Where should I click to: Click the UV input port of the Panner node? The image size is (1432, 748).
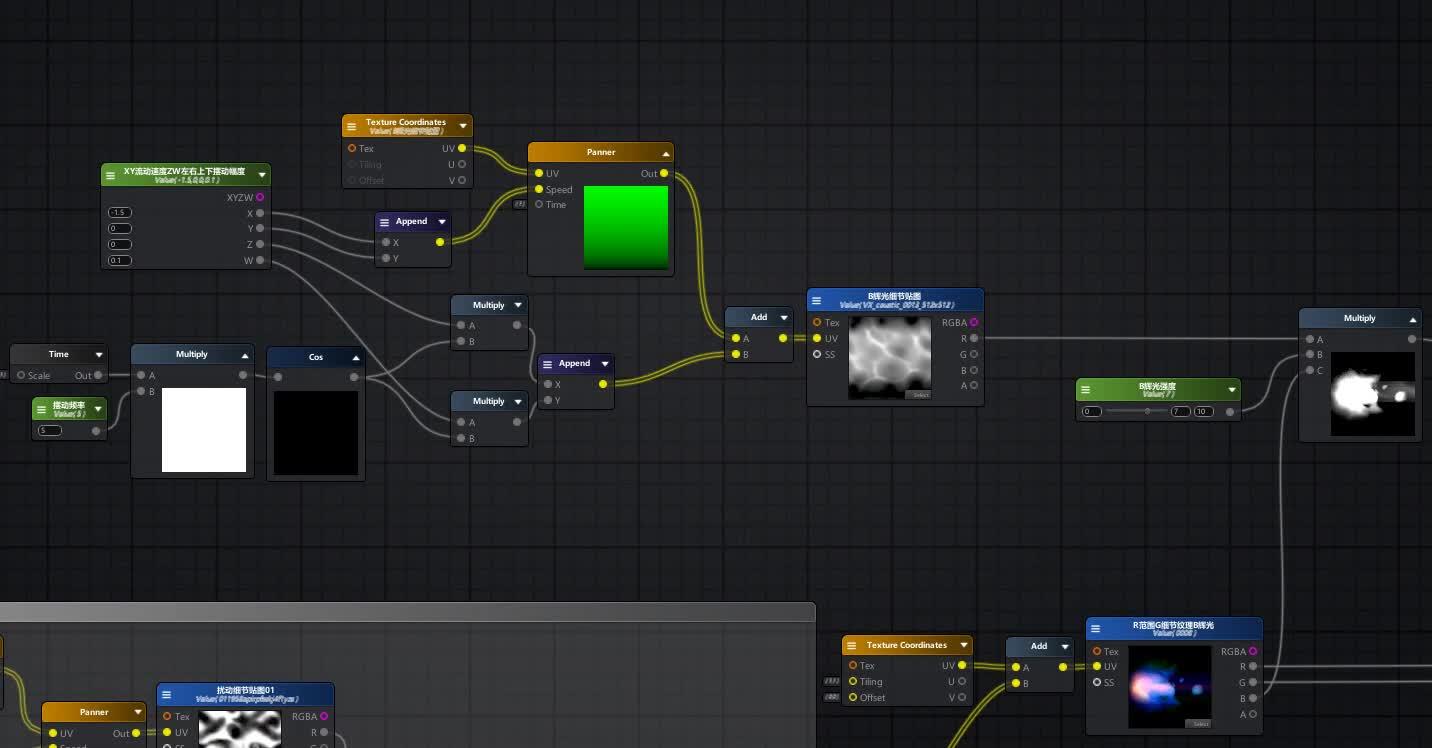click(x=539, y=173)
